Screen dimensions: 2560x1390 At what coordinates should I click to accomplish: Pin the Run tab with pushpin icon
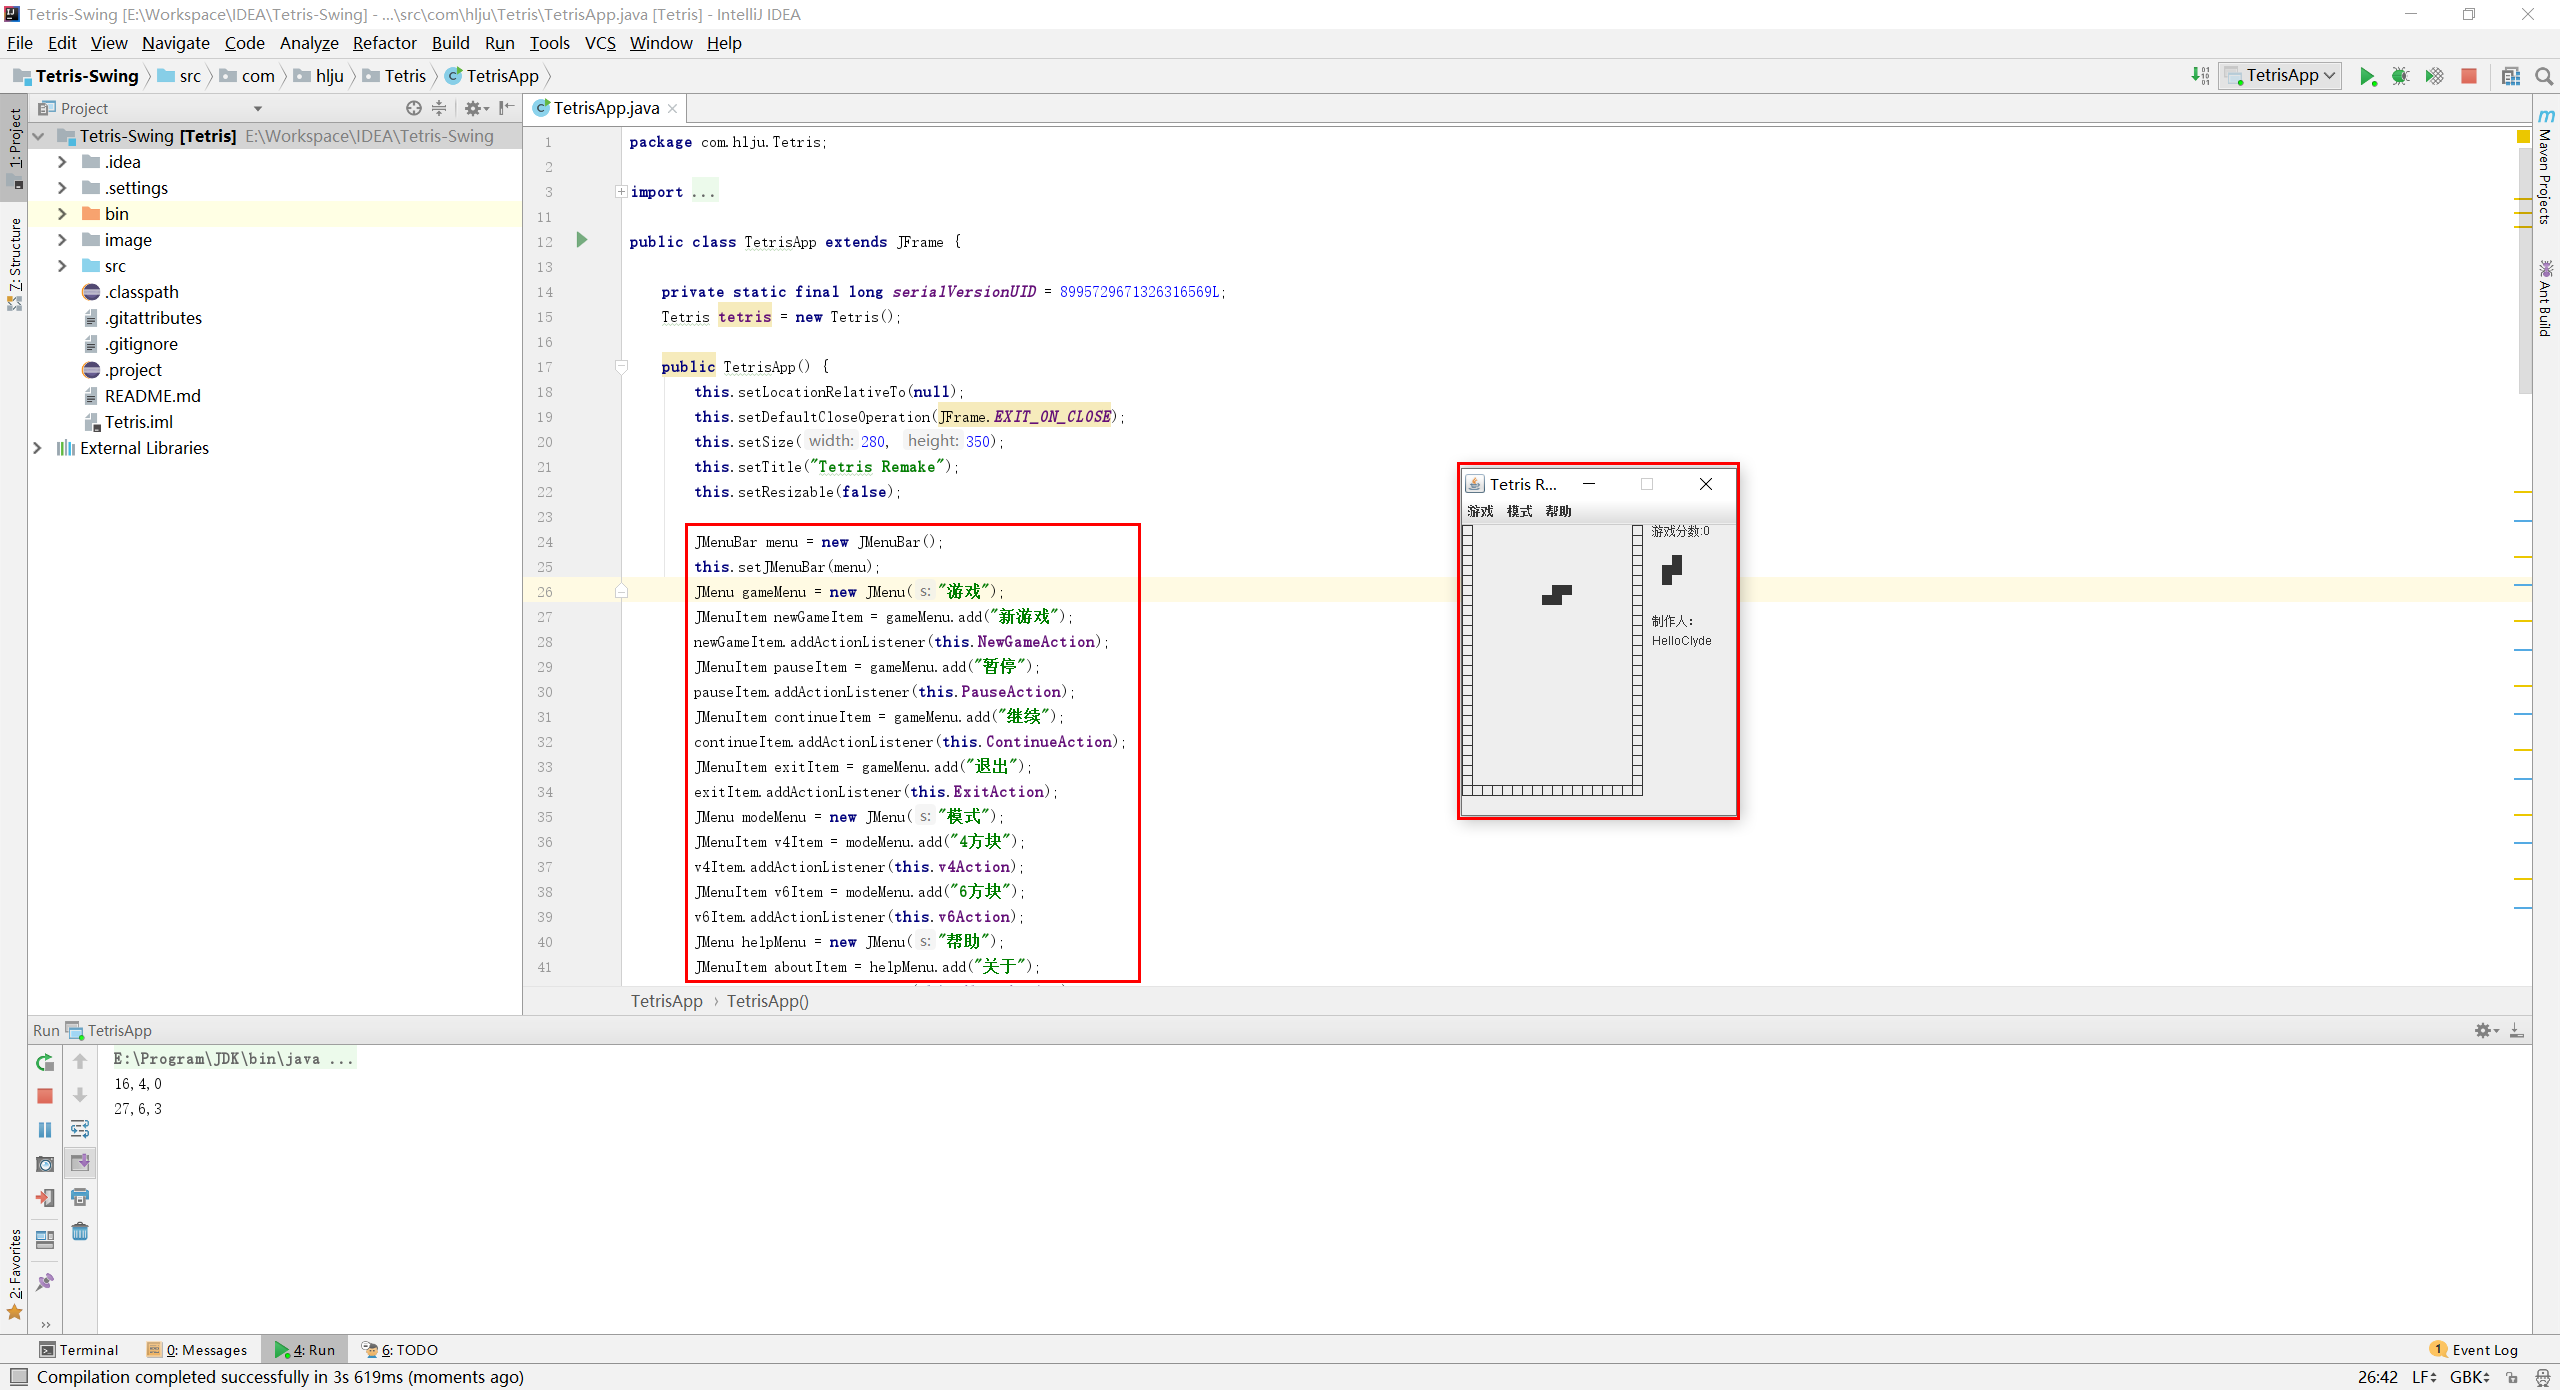(45, 1282)
